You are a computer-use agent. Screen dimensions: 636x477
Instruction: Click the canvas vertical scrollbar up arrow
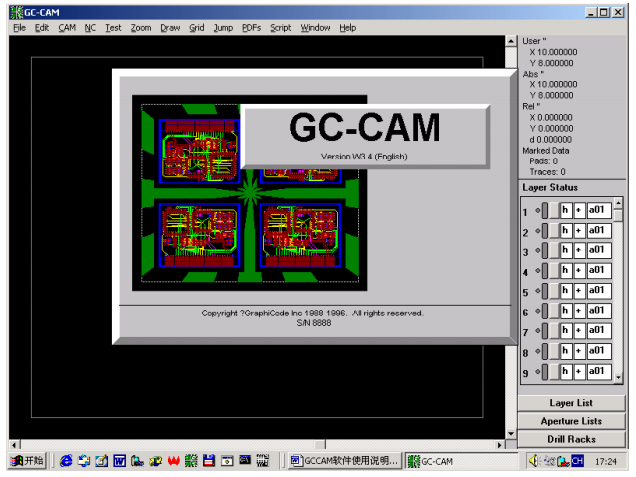coord(511,41)
